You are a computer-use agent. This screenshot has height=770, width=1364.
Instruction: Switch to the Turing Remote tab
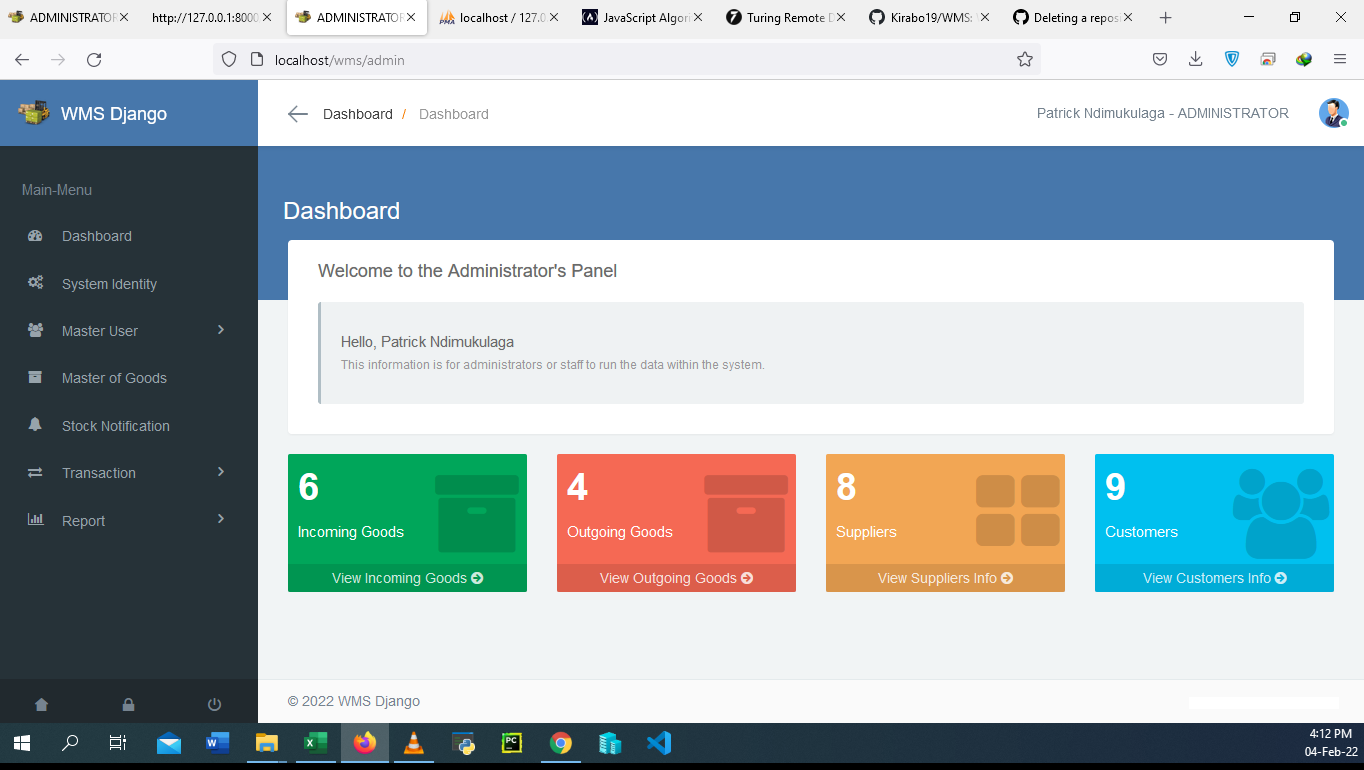pyautogui.click(x=785, y=18)
